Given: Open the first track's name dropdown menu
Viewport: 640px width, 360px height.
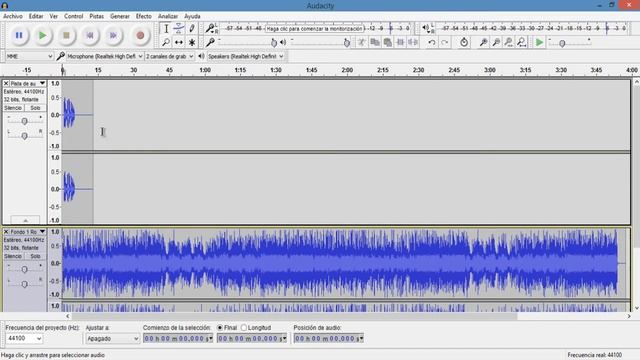Looking at the screenshot, I should [x=42, y=83].
